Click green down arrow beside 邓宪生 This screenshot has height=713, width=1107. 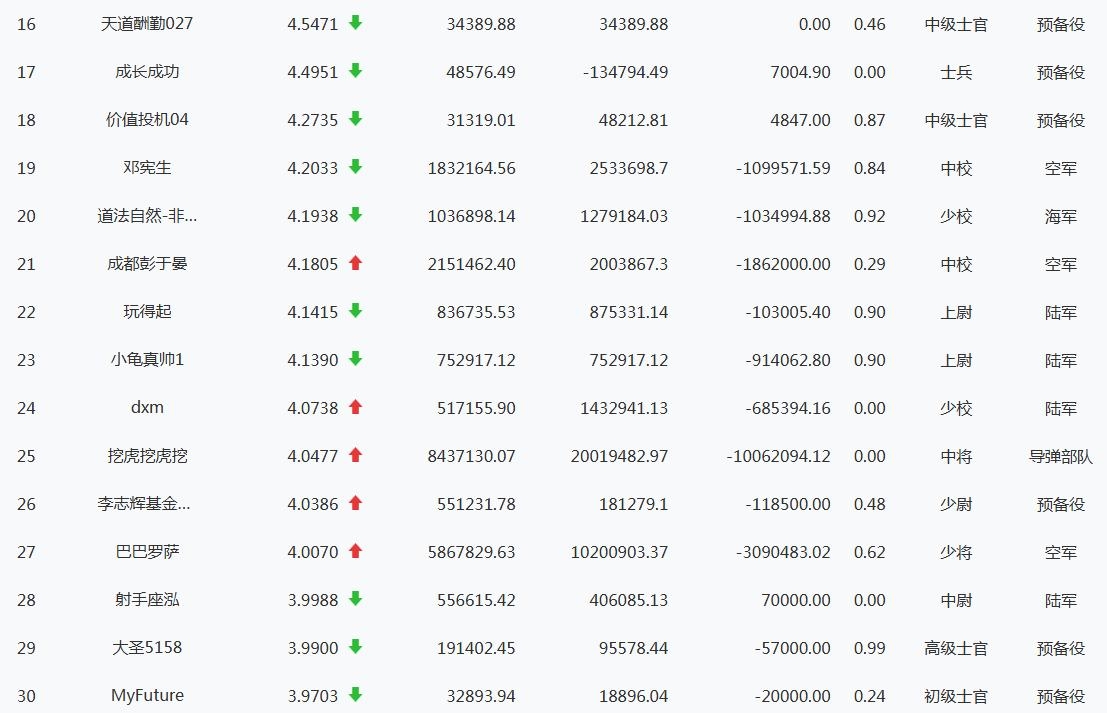click(x=355, y=167)
